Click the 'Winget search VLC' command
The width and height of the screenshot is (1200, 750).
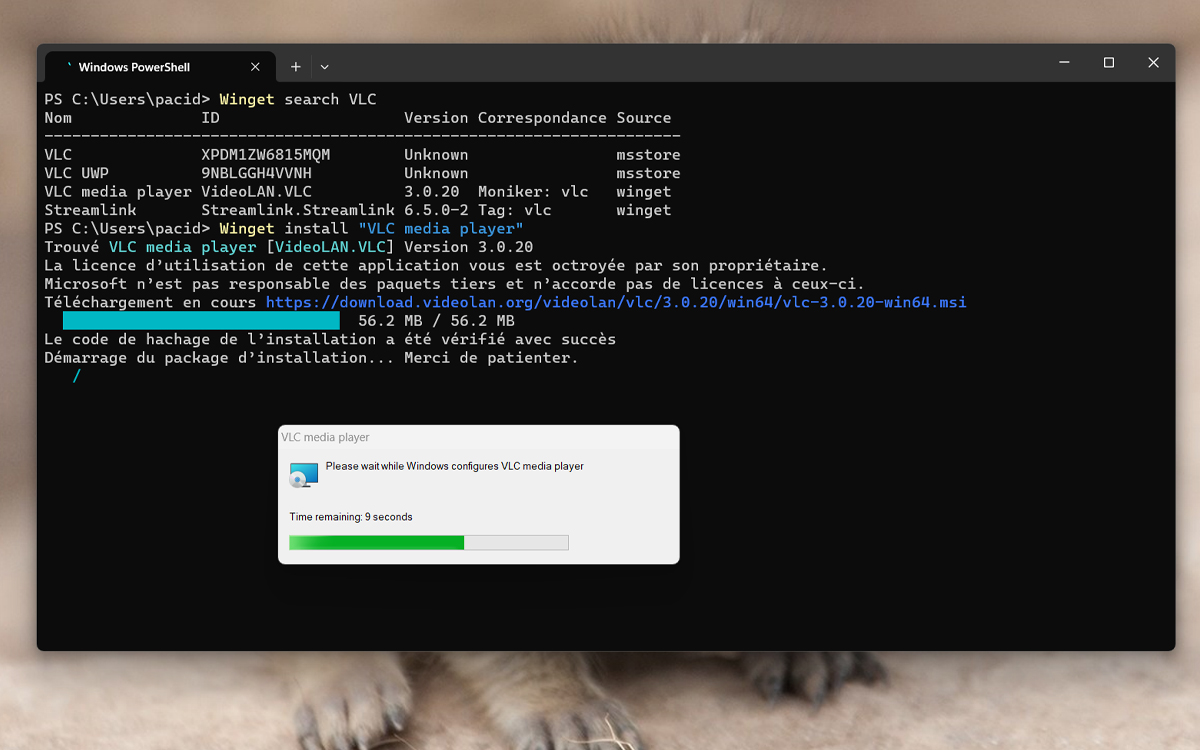coord(298,99)
